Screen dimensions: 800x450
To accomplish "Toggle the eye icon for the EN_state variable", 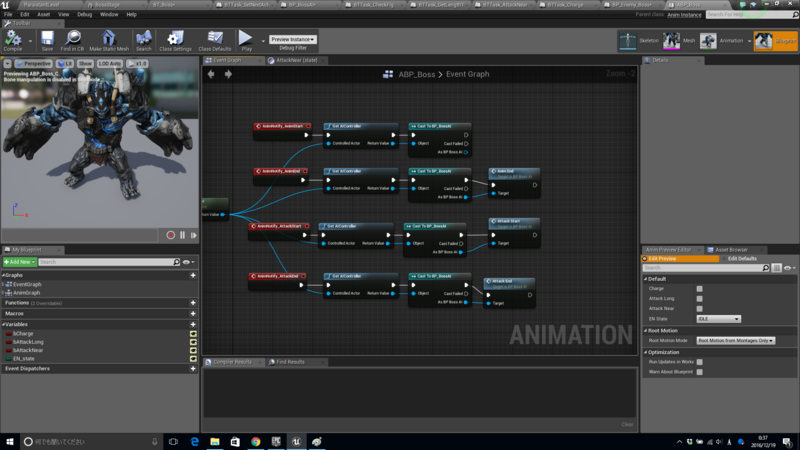I will point(193,359).
